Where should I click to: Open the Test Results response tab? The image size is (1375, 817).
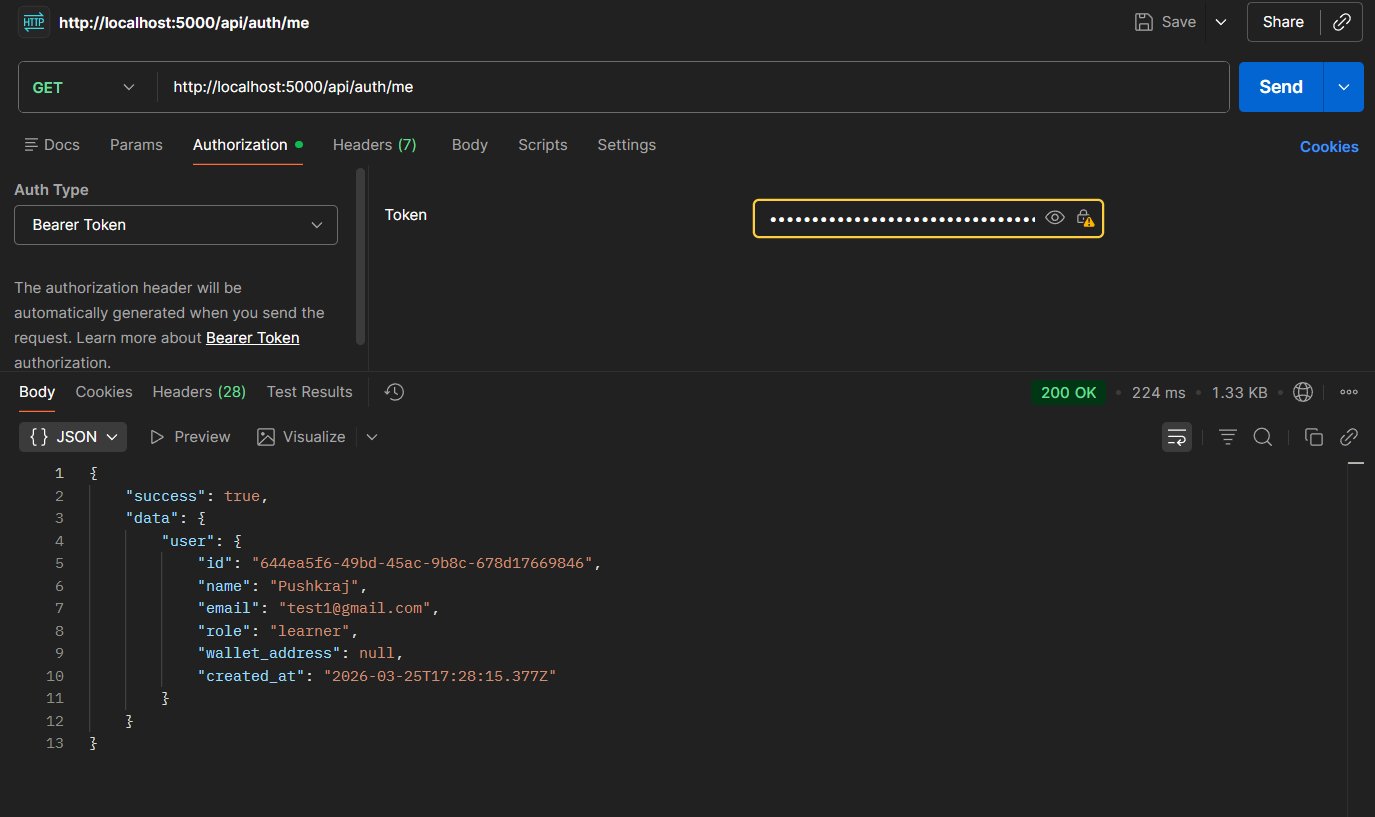pos(309,392)
